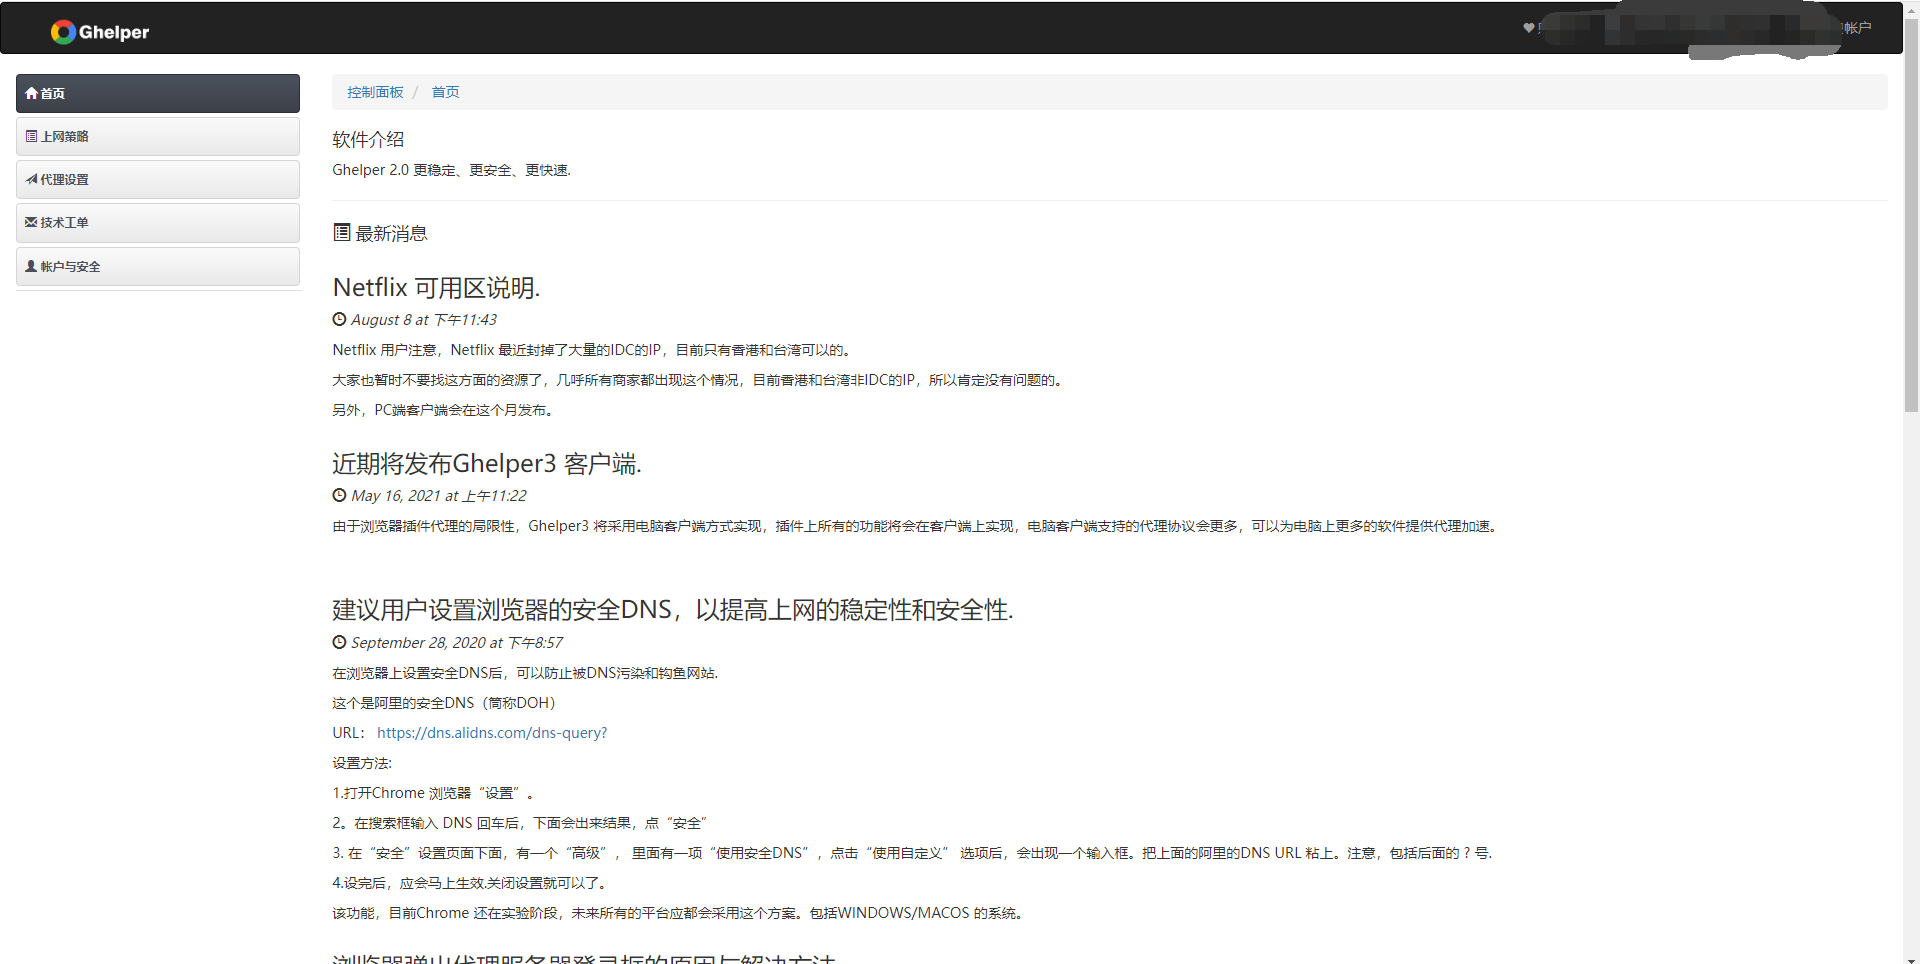Click the 控制面板 breadcrumb link
The image size is (1920, 964).
point(375,92)
